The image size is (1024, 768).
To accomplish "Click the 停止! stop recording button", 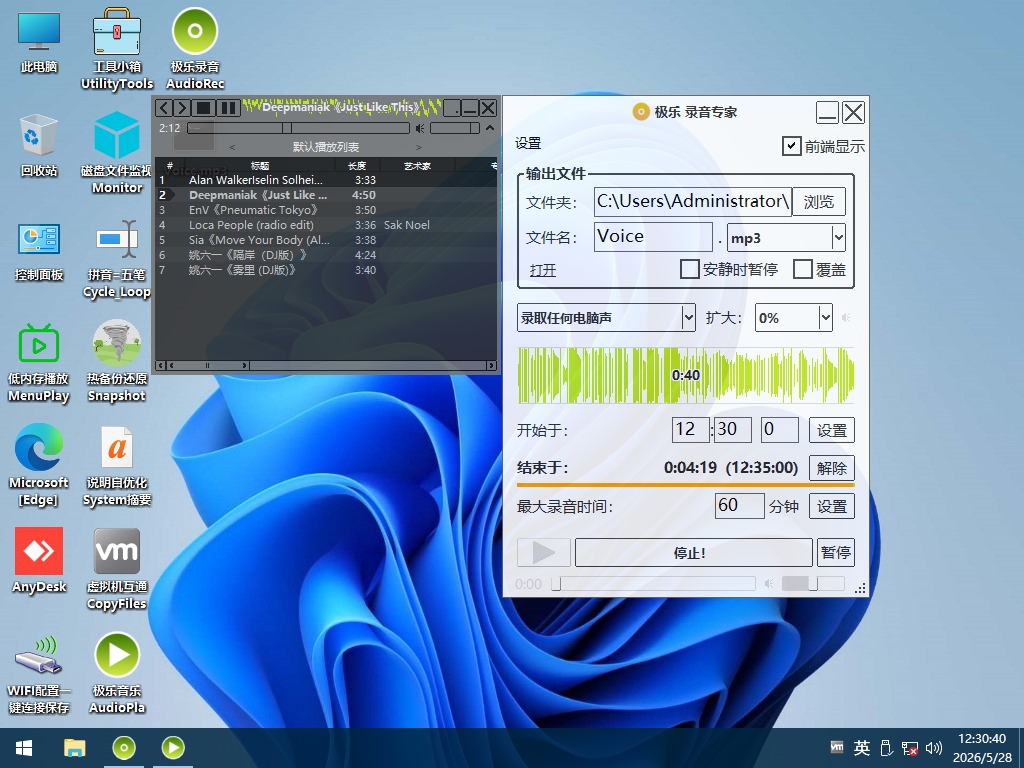I will click(694, 553).
